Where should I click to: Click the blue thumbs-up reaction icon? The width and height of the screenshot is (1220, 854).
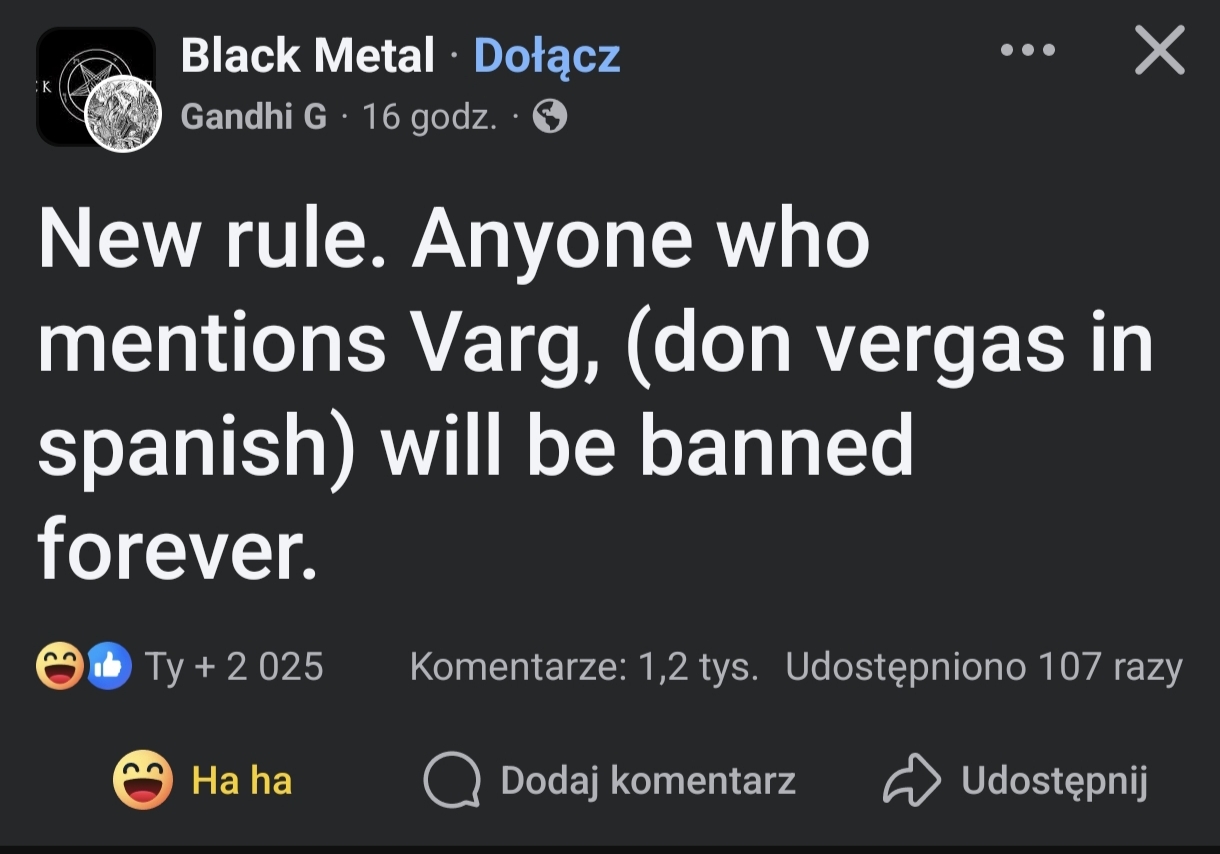[x=109, y=667]
